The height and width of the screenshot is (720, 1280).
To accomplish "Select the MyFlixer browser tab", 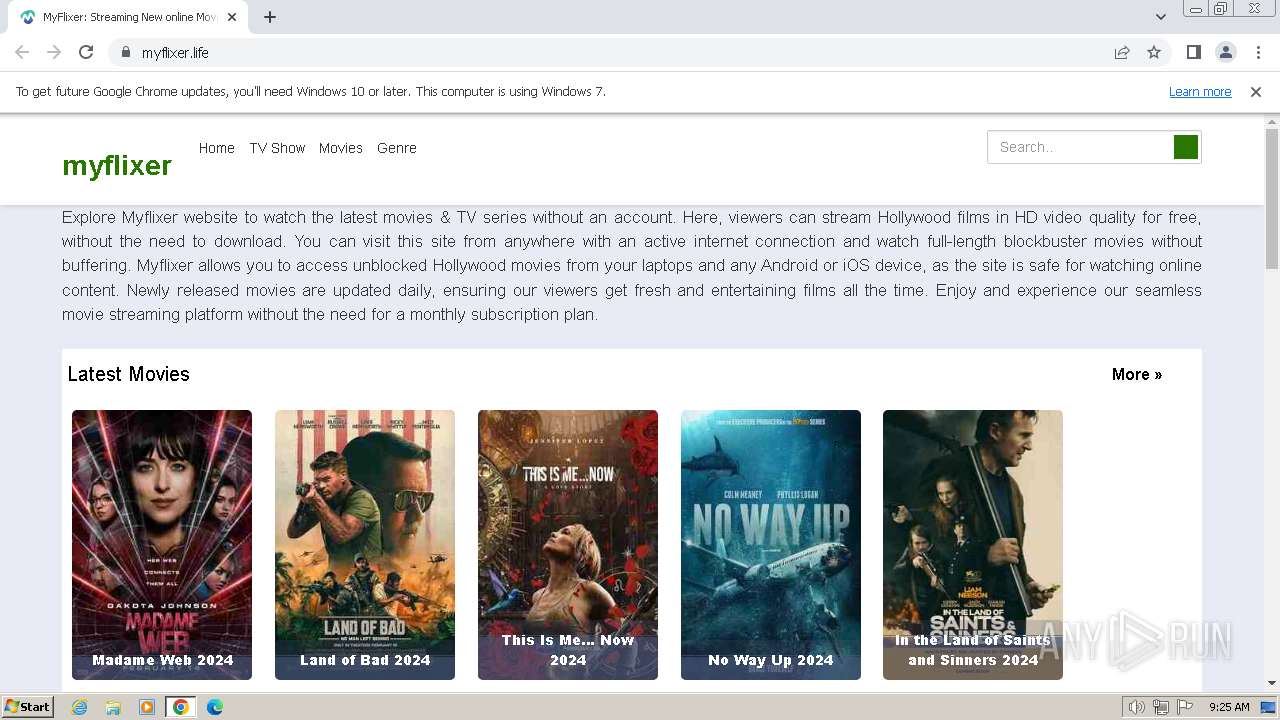I will (x=127, y=17).
